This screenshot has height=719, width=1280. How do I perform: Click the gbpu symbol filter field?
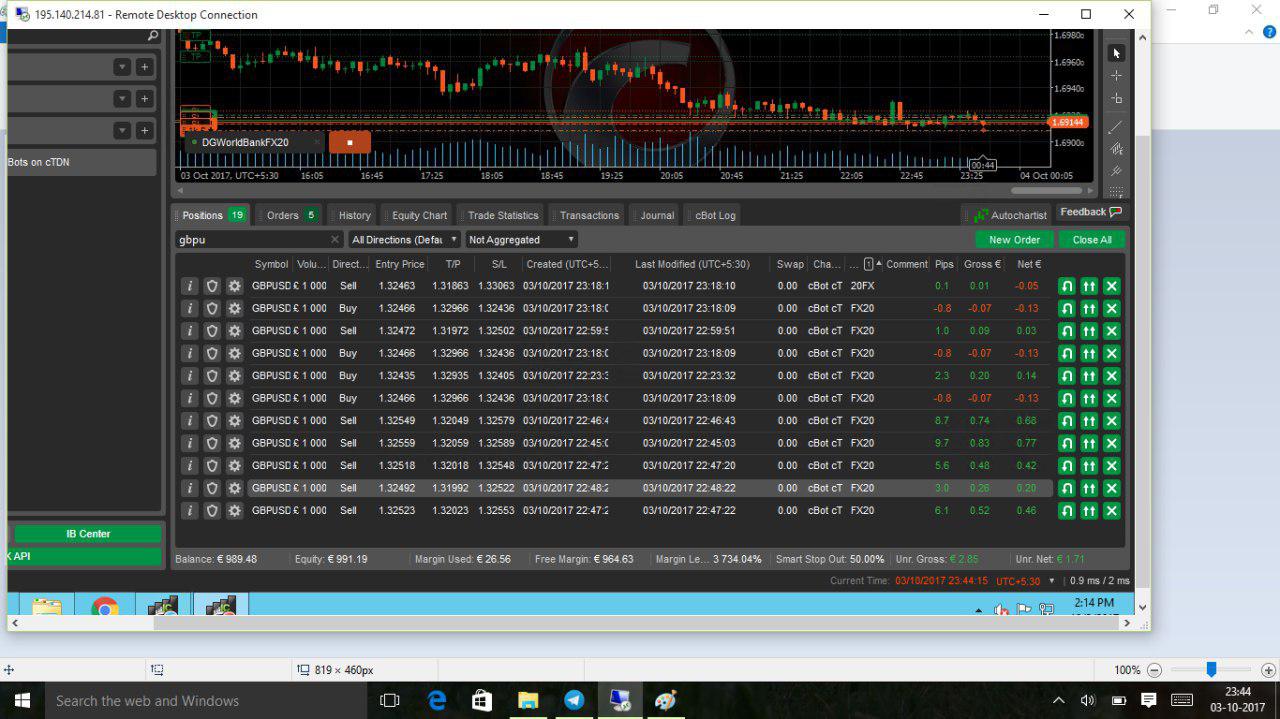tap(259, 240)
